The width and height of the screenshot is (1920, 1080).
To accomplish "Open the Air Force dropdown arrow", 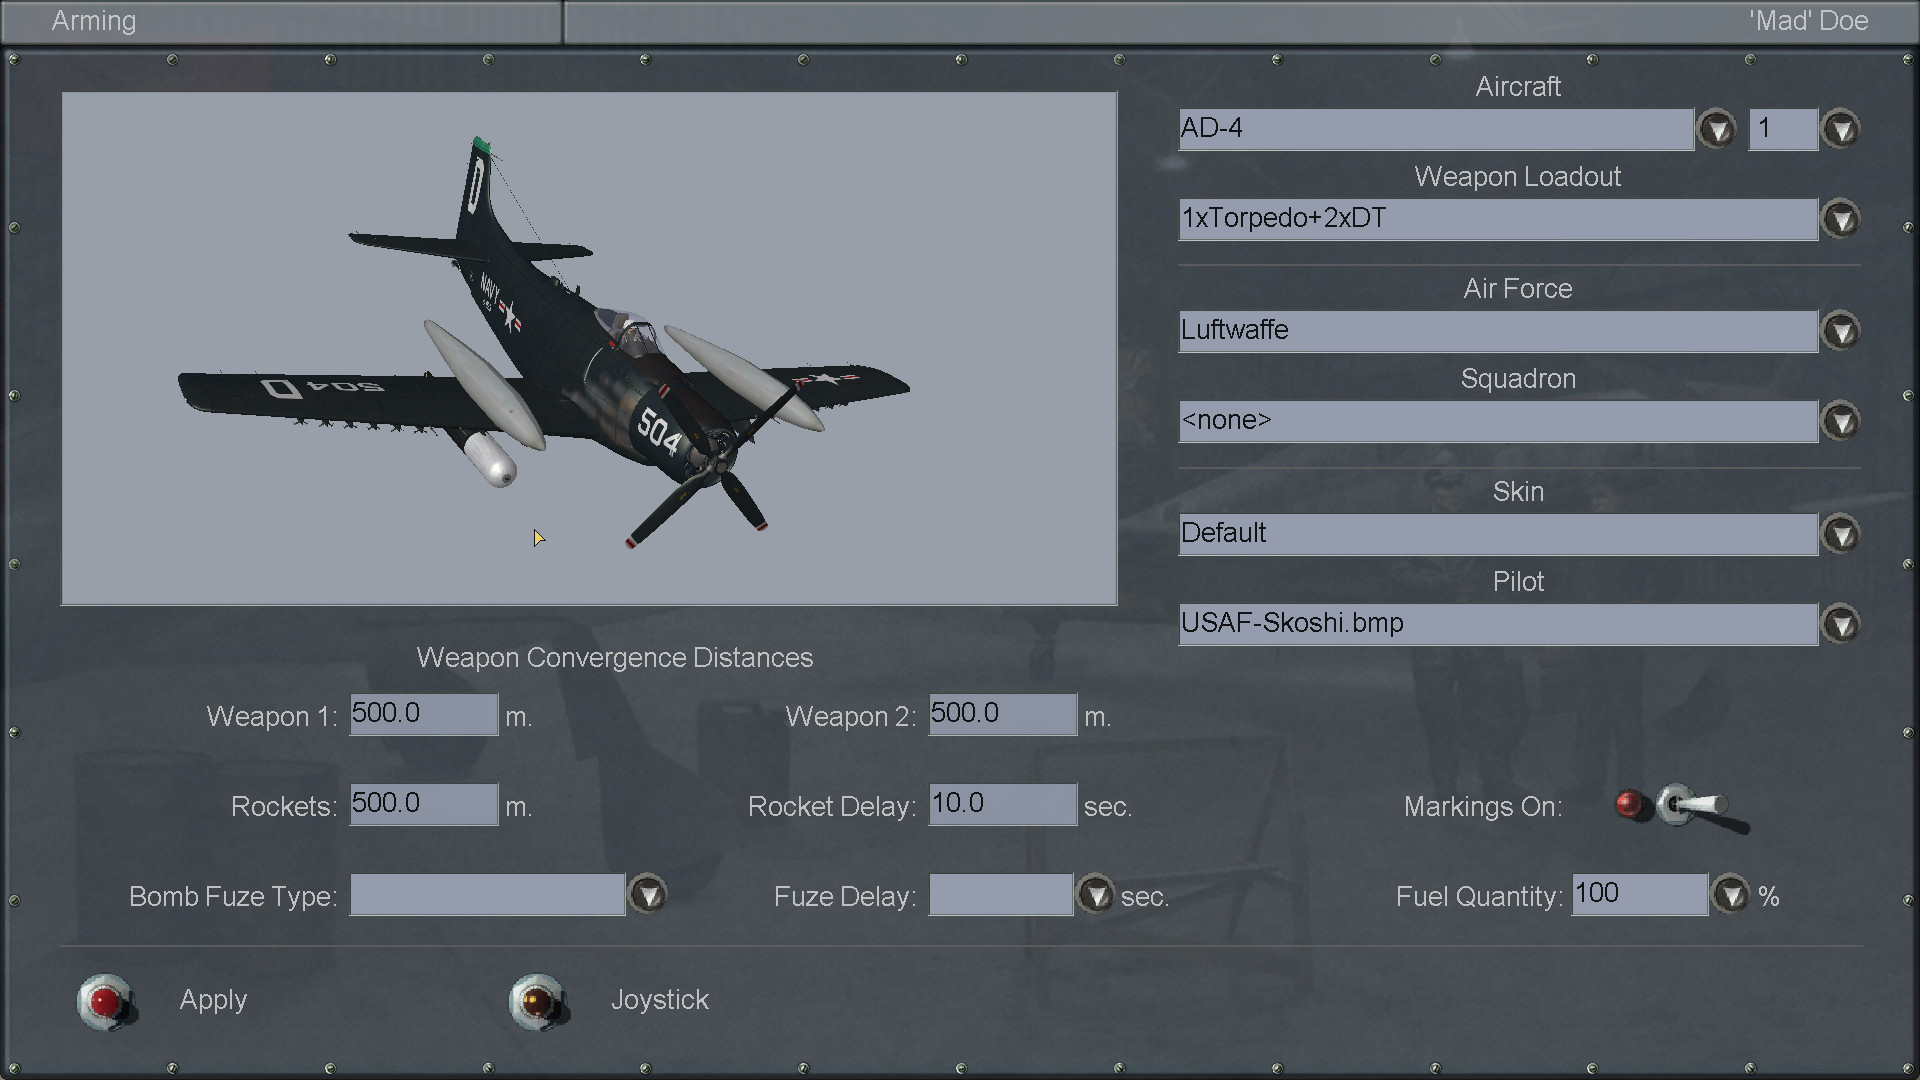I will point(1841,332).
